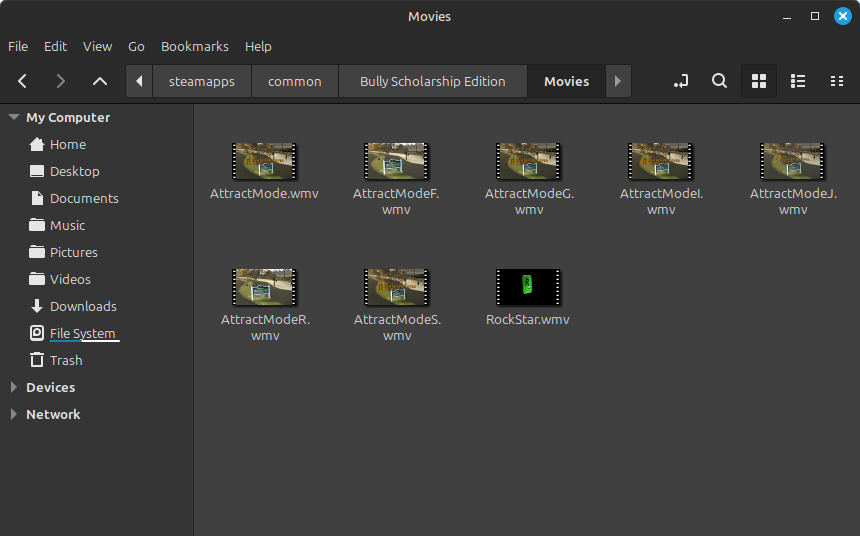
Task: Switch to icon view
Action: pos(759,81)
